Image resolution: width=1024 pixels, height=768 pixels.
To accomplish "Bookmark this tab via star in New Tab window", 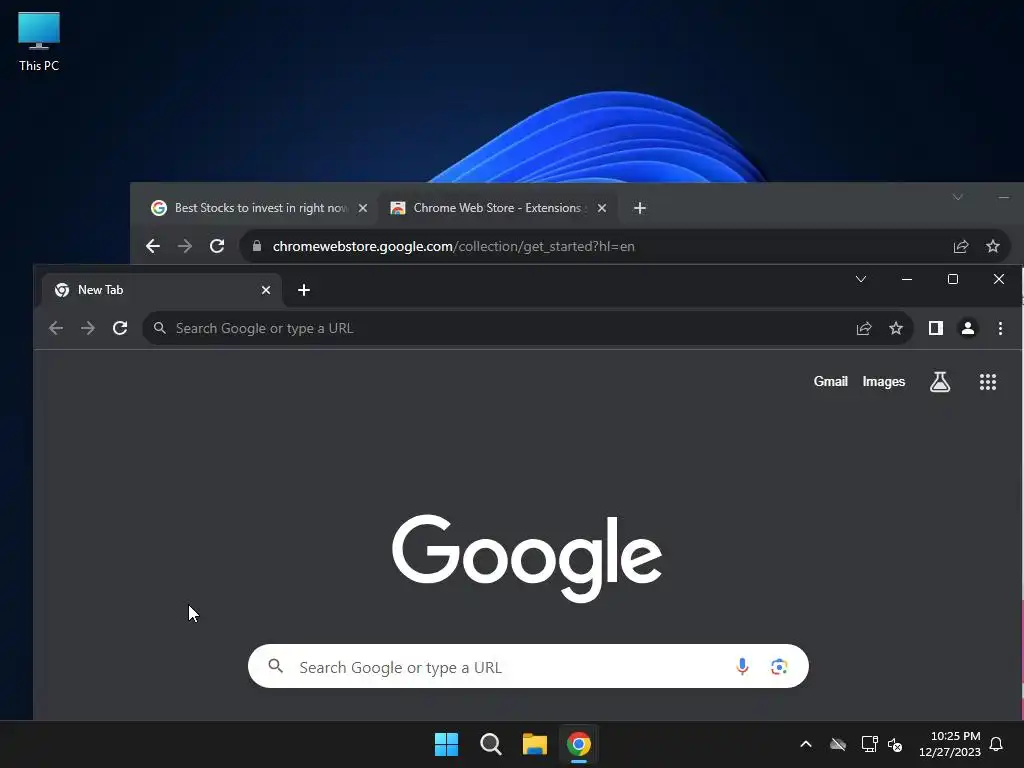I will click(x=896, y=328).
